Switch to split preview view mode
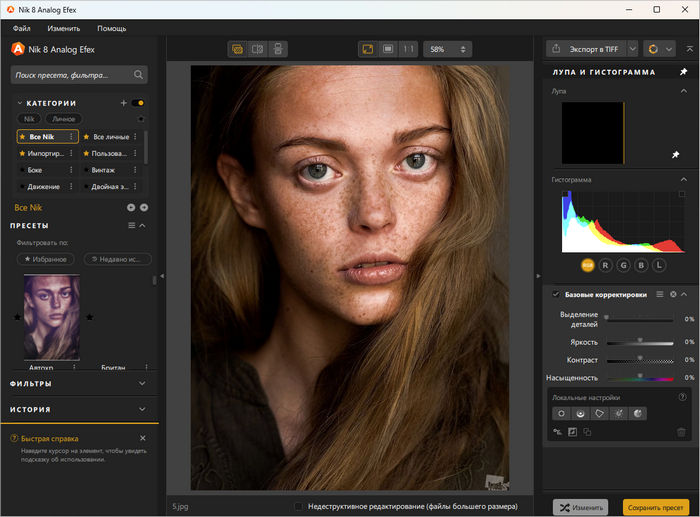Image resolution: width=700 pixels, height=517 pixels. [x=257, y=48]
